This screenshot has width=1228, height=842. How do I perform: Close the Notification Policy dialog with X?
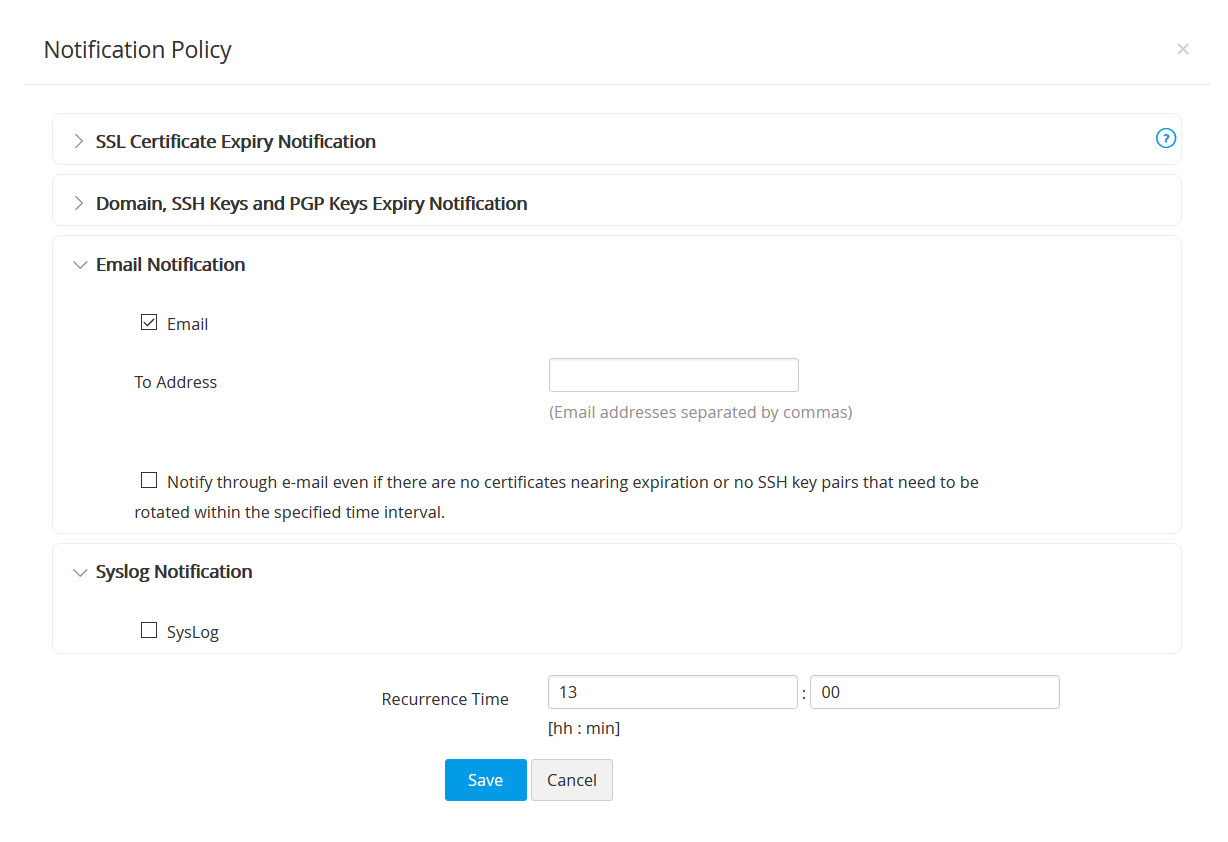[x=1183, y=49]
